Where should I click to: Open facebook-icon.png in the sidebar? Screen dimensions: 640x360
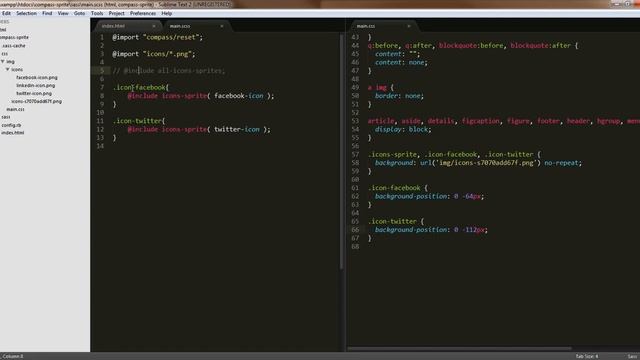point(37,78)
